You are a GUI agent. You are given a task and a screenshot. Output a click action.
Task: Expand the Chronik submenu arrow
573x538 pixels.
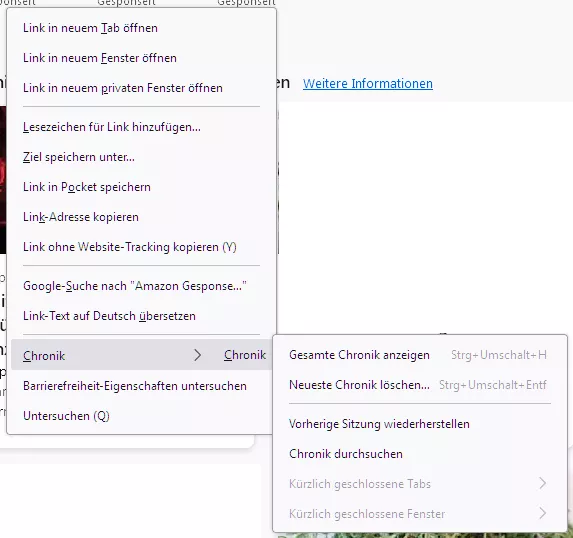(x=197, y=355)
